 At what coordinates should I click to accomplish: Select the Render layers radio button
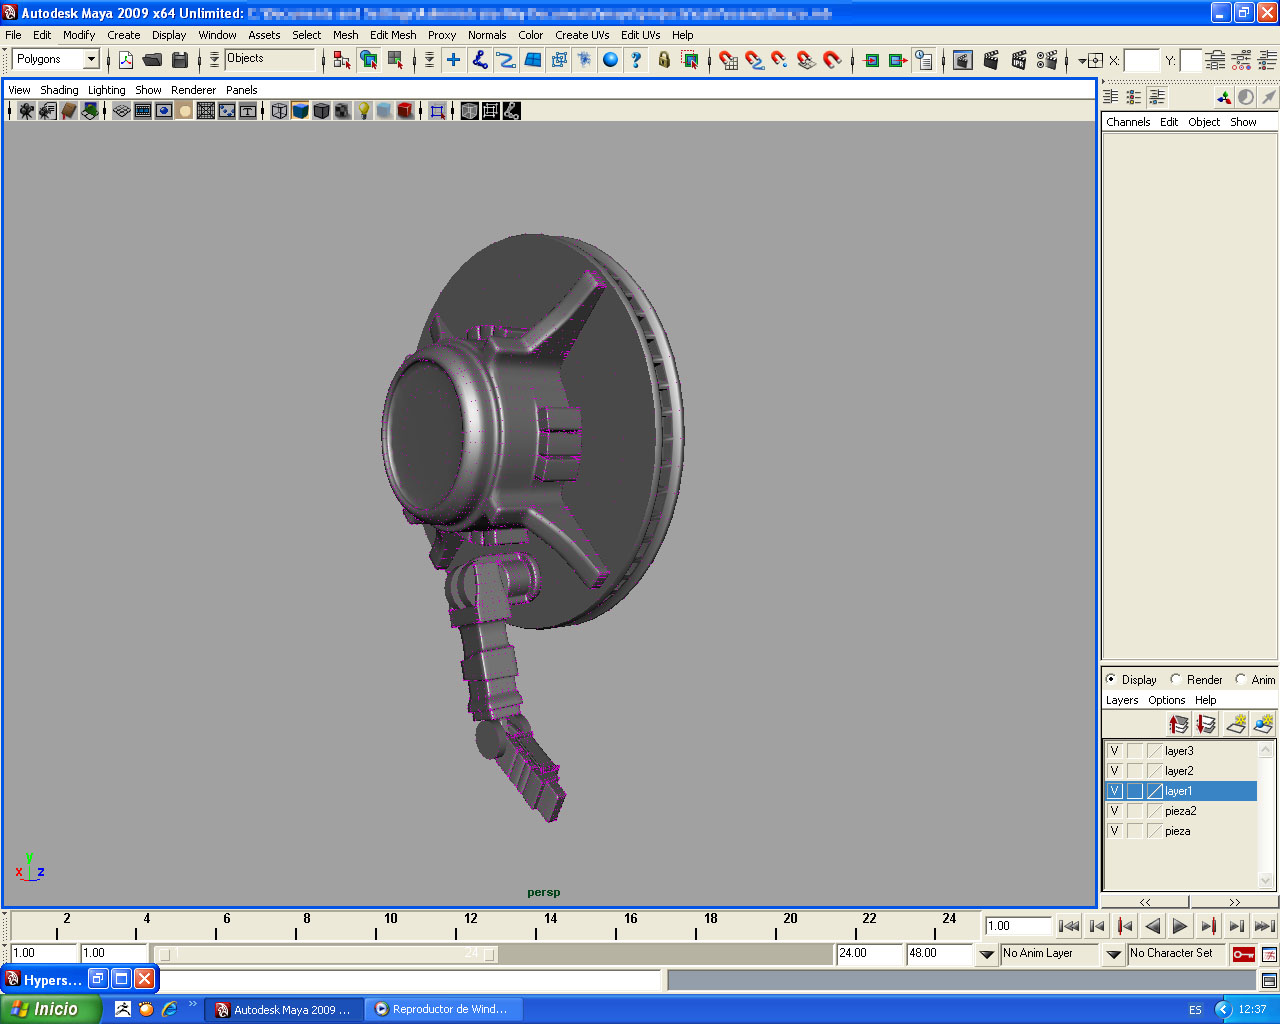click(x=1176, y=679)
